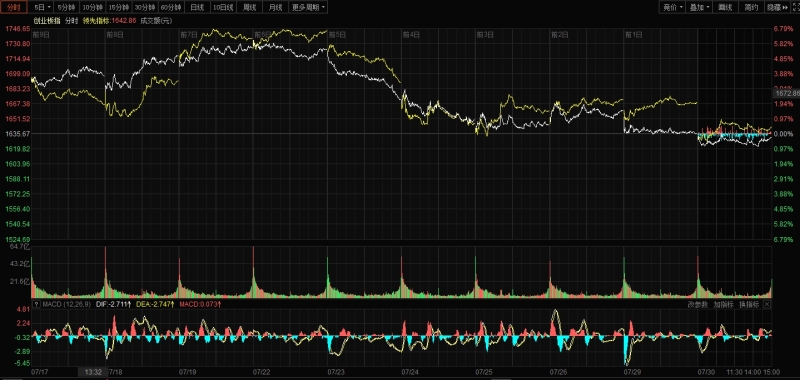Click the 1672.86 price tag on right axis
Image resolution: width=800 pixels, height=380 pixels.
pos(787,94)
